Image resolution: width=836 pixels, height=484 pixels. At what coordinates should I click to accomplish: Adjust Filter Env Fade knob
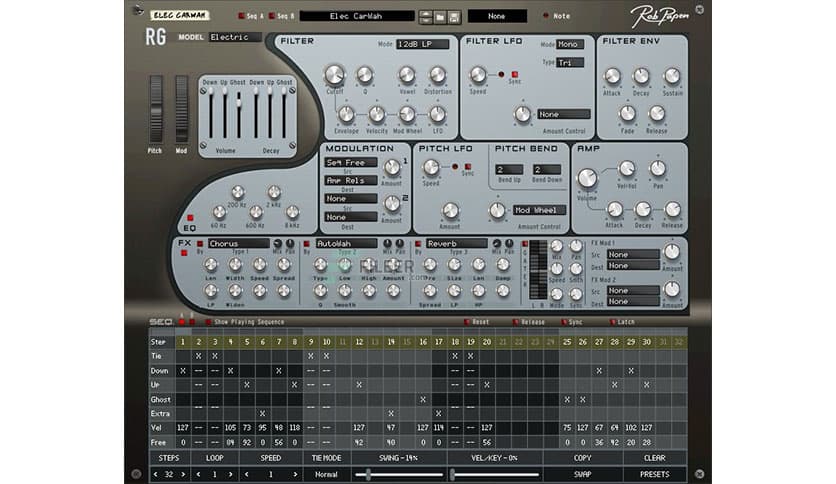click(x=628, y=114)
